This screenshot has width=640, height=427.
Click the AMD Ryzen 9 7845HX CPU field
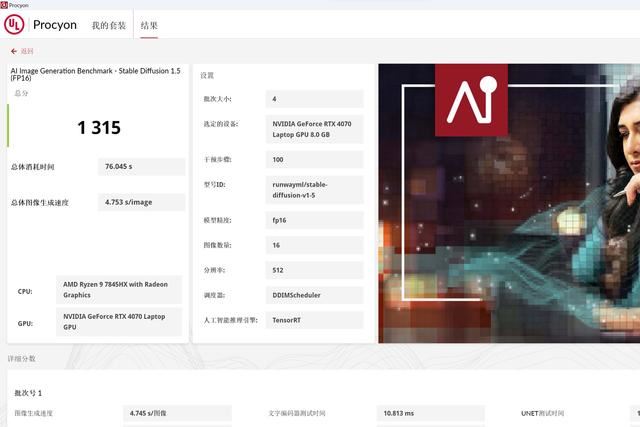pyautogui.click(x=119, y=290)
